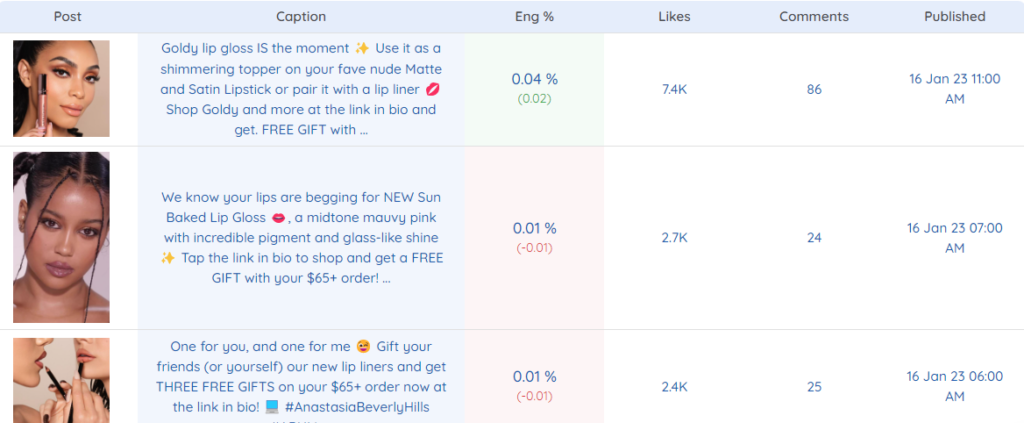Sort table by Published column
The width and height of the screenshot is (1024, 423).
point(955,17)
